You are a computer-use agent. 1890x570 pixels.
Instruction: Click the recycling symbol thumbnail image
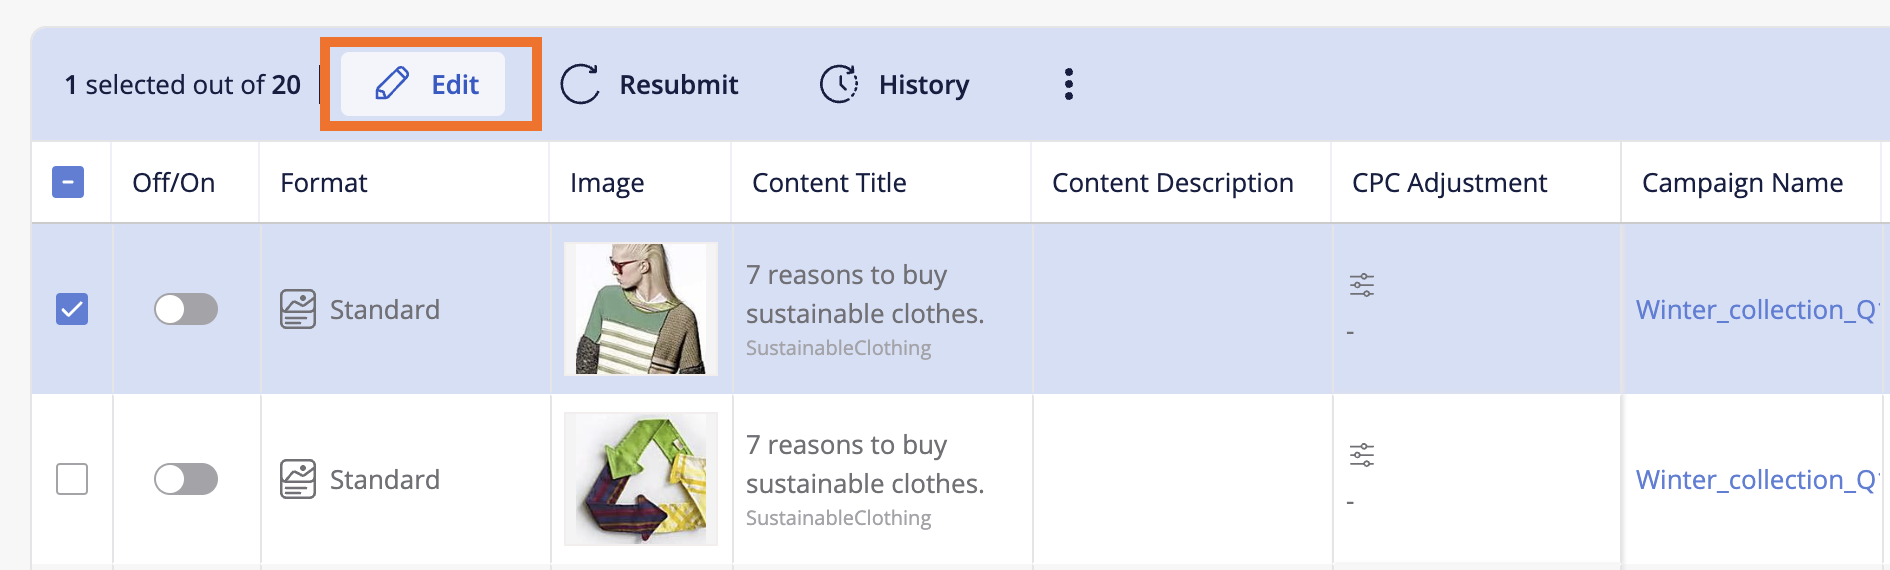pos(641,479)
